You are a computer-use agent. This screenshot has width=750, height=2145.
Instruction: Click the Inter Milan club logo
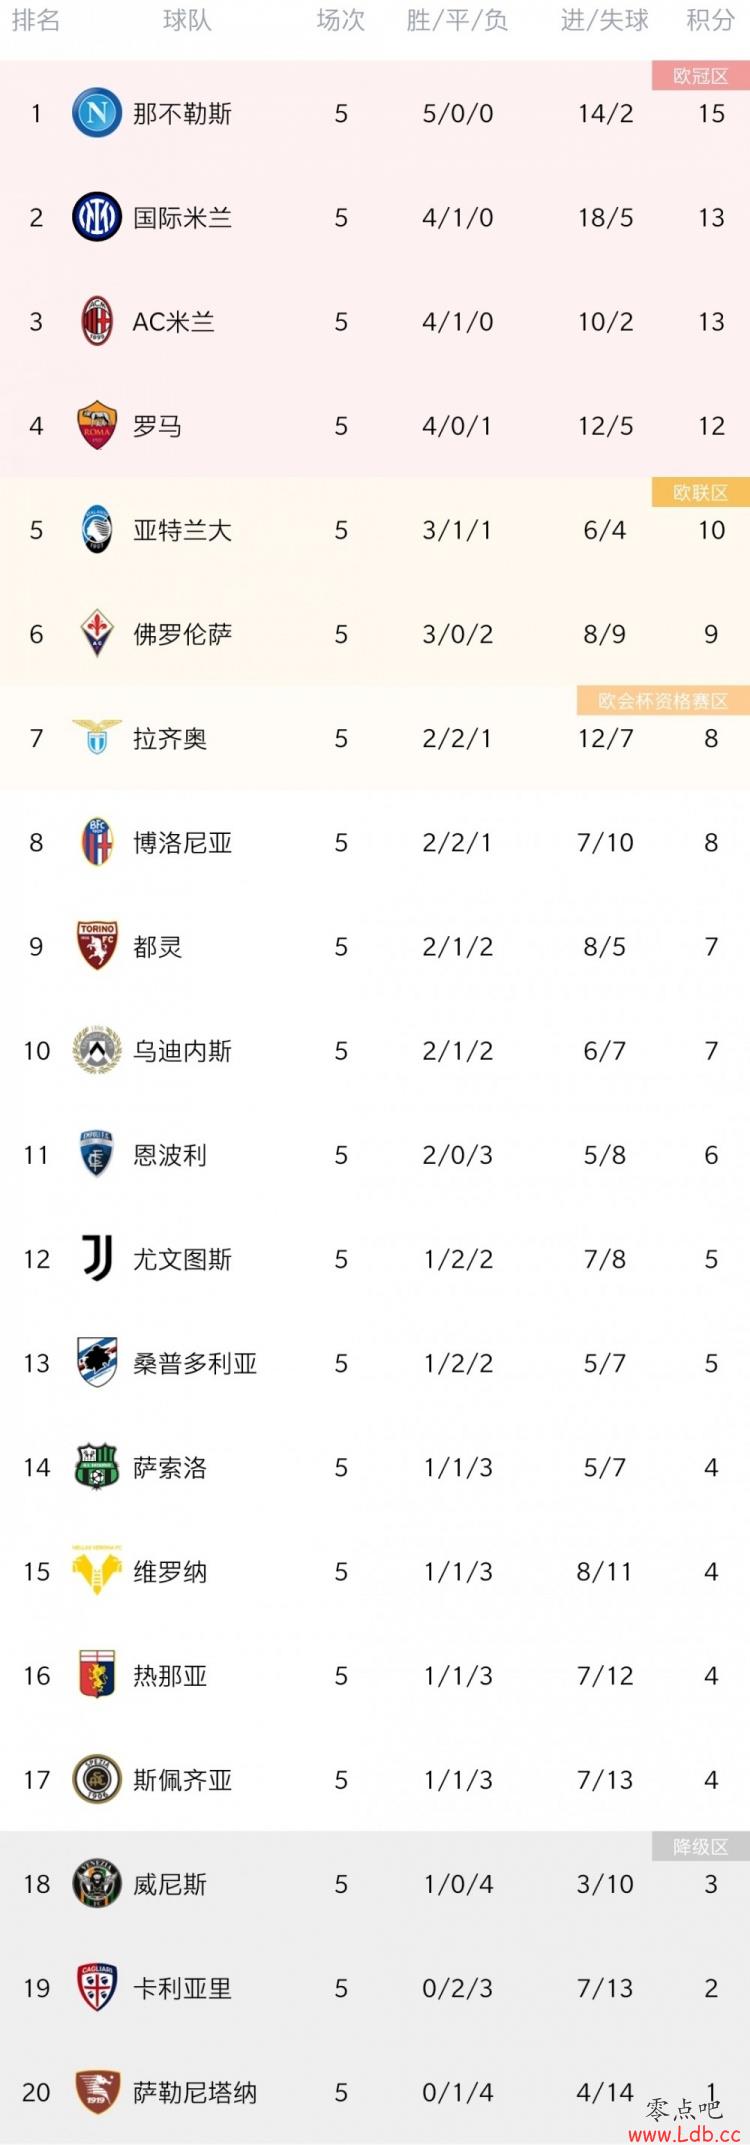point(97,218)
